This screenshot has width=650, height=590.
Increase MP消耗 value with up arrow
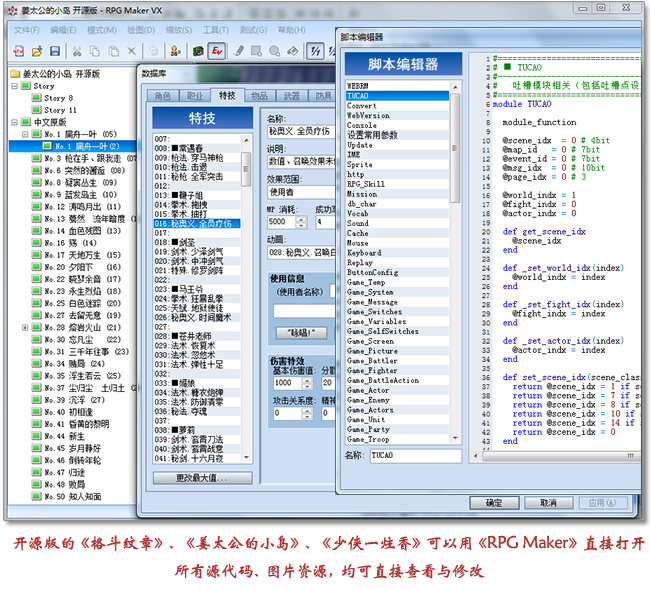coord(302,219)
